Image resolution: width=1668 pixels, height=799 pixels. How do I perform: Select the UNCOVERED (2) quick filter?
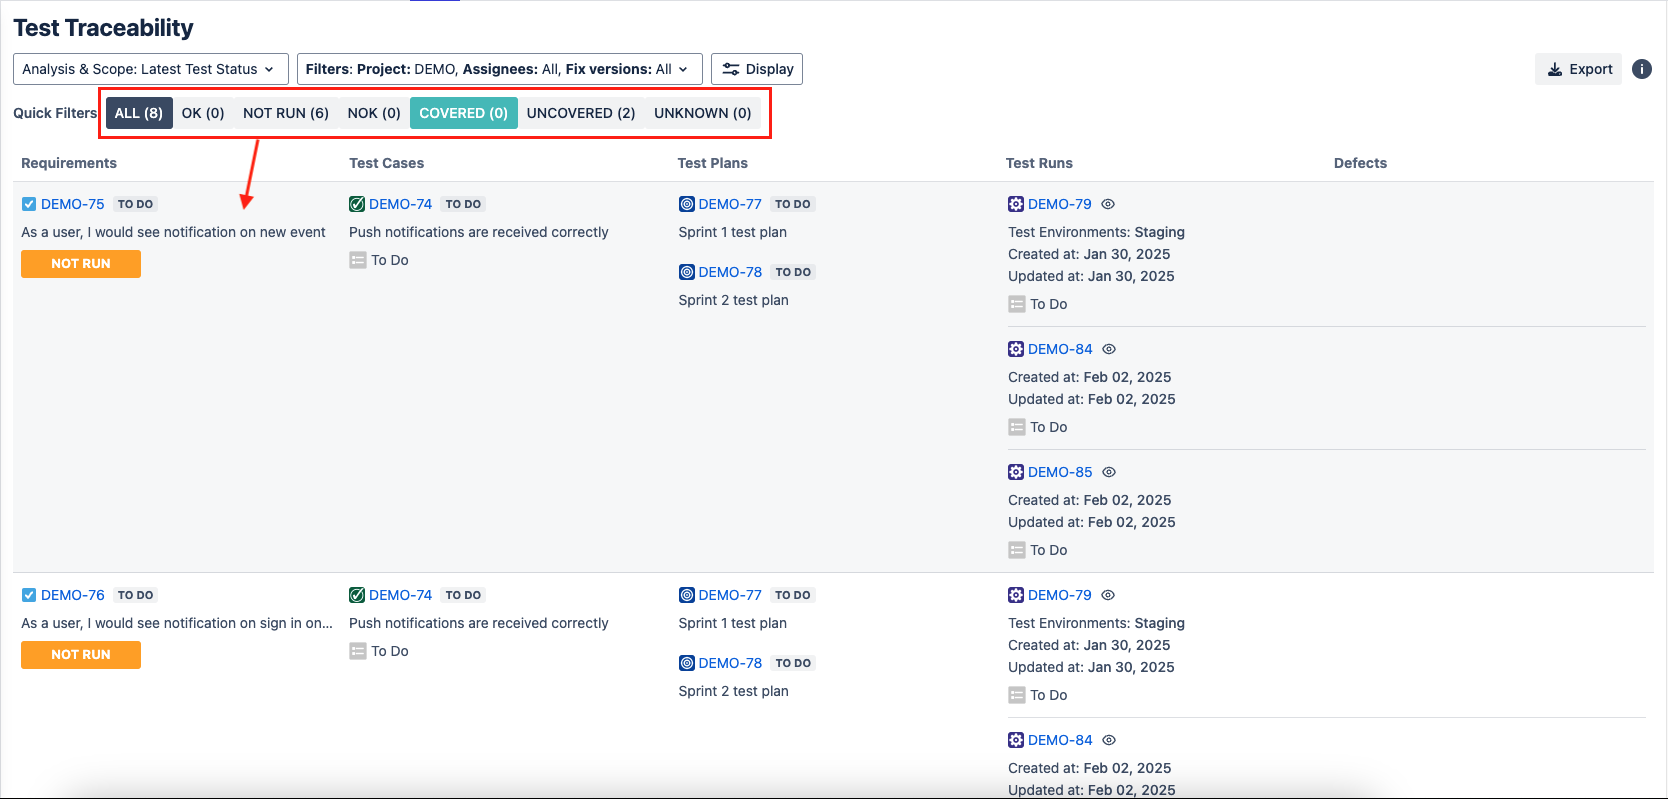click(581, 113)
